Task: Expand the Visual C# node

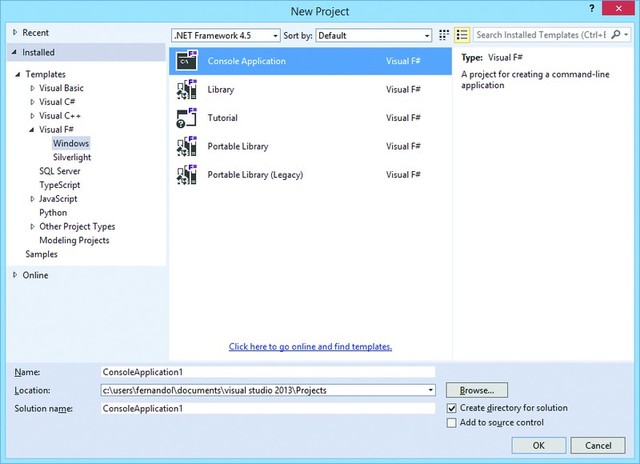Action: pyautogui.click(x=32, y=102)
